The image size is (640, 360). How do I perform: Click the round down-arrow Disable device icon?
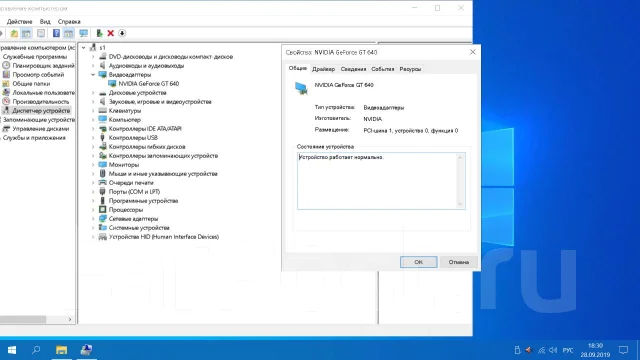[x=122, y=33]
